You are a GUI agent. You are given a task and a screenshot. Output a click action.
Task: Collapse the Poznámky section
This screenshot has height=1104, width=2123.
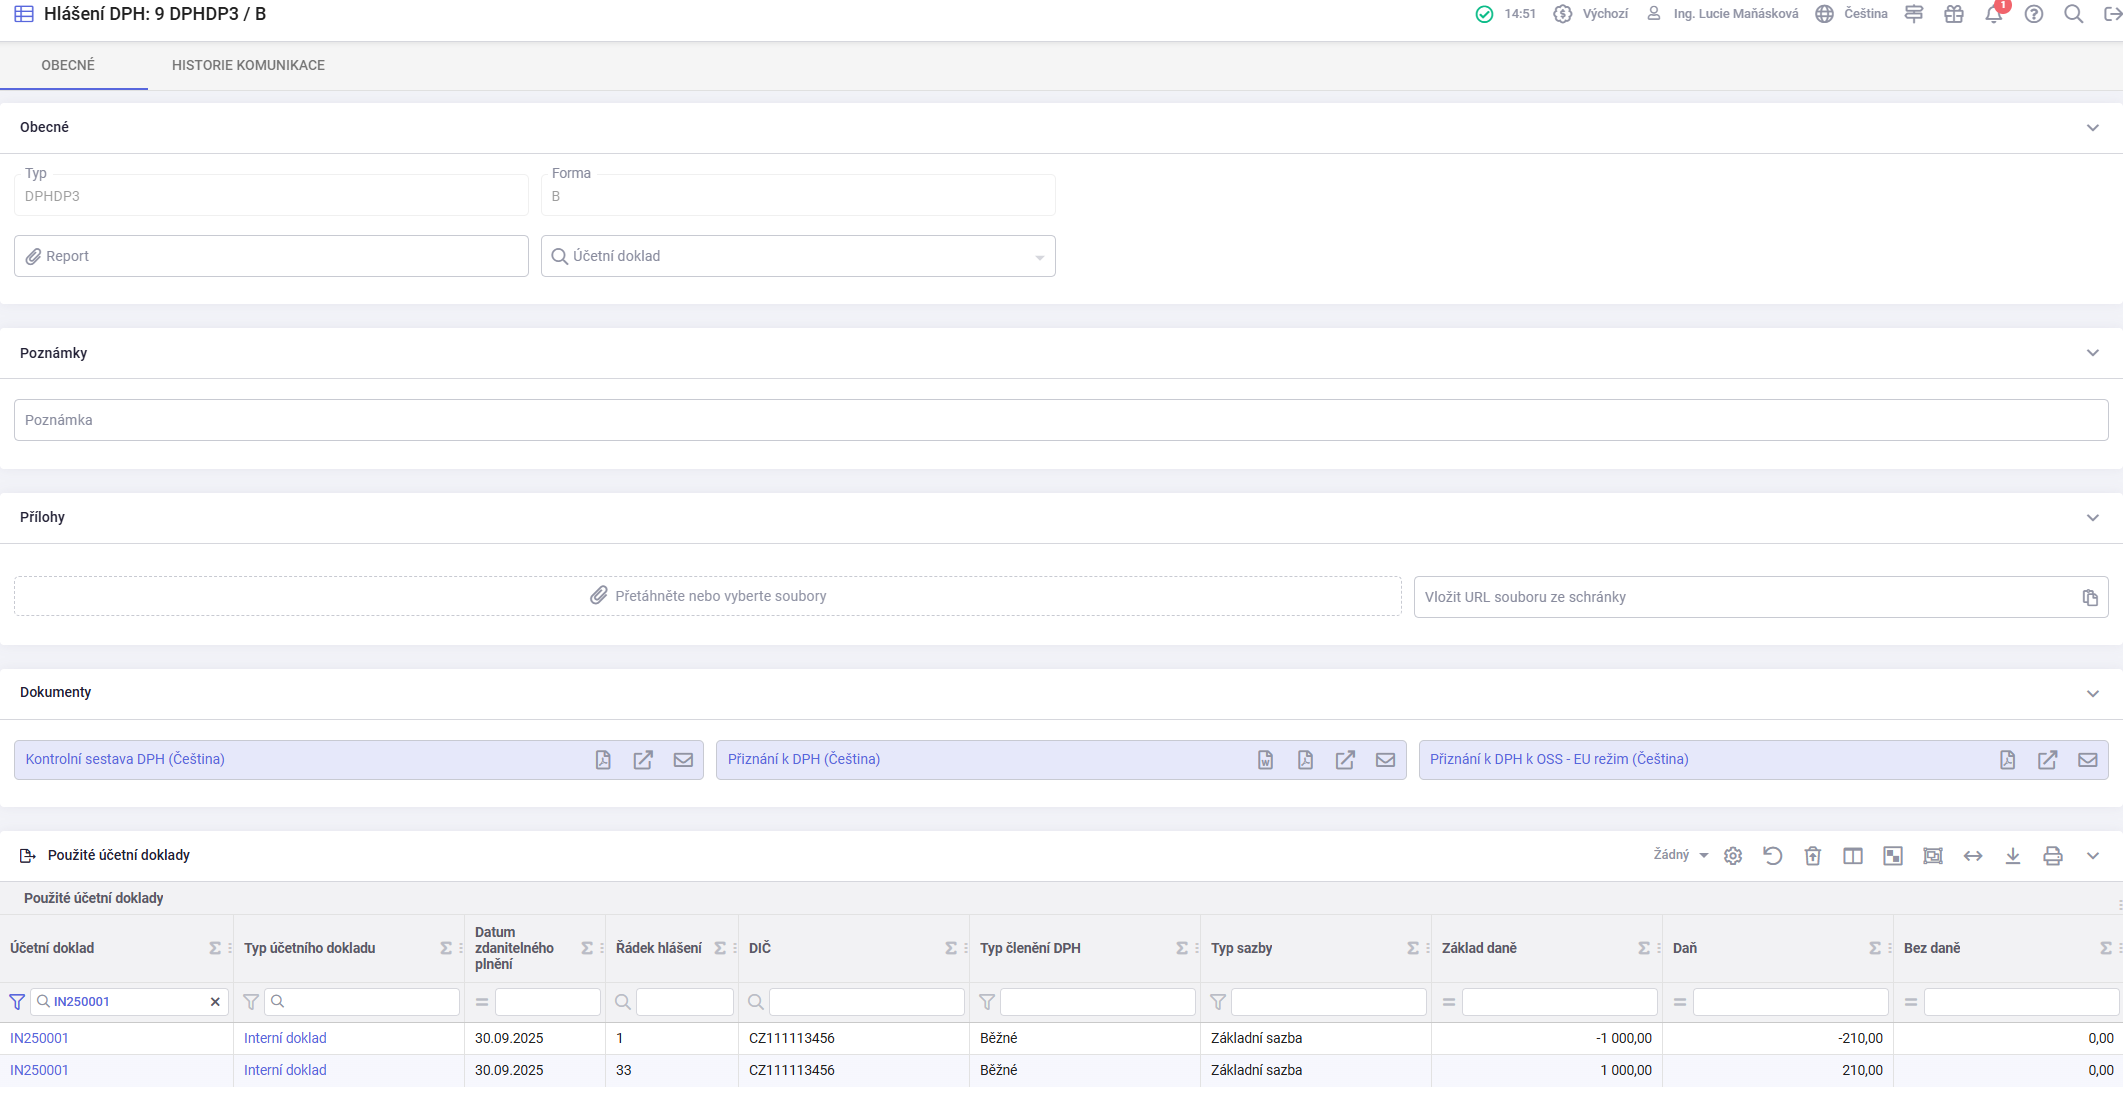(2092, 353)
